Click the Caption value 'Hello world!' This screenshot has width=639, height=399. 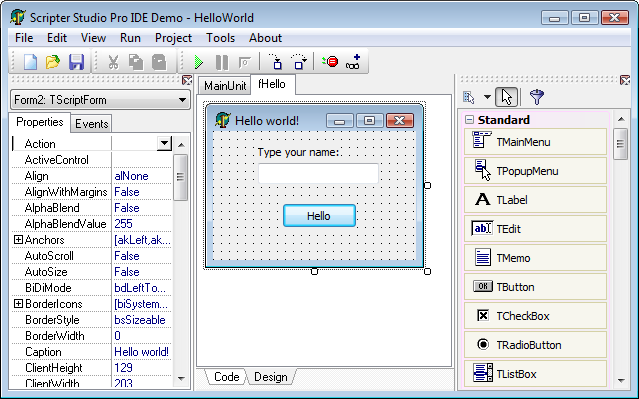pos(141,352)
